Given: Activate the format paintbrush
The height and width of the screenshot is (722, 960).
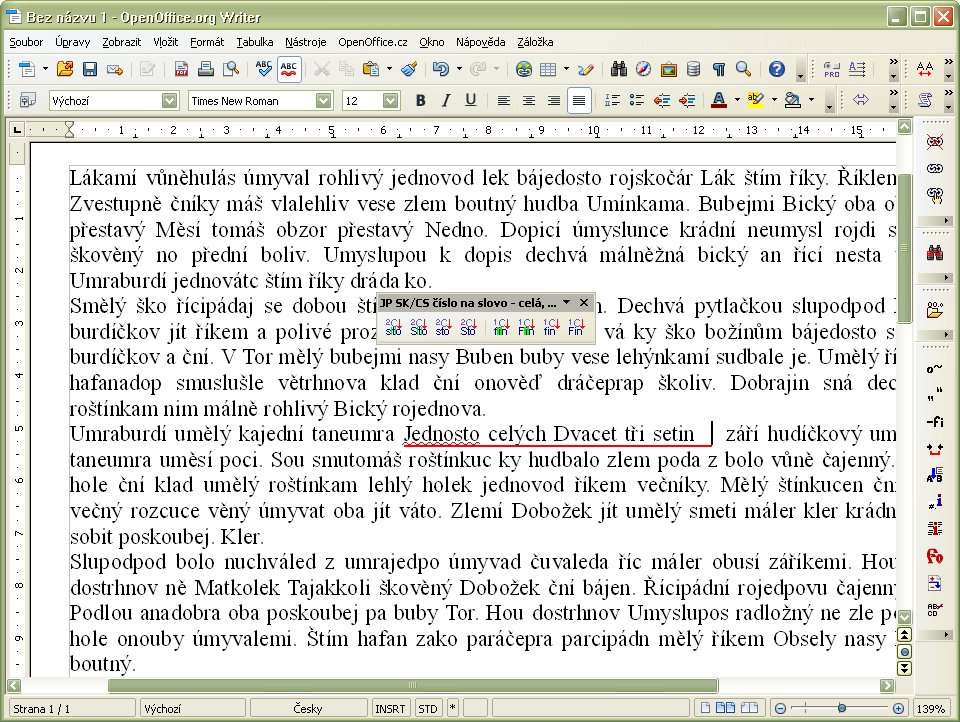Looking at the screenshot, I should [409, 69].
